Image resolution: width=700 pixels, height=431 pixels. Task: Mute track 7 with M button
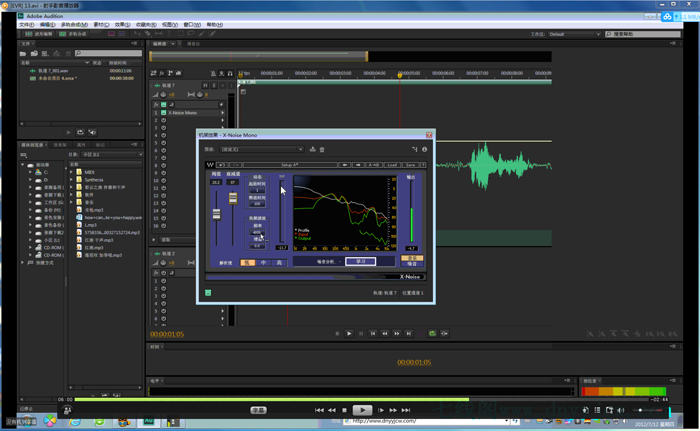click(x=205, y=85)
